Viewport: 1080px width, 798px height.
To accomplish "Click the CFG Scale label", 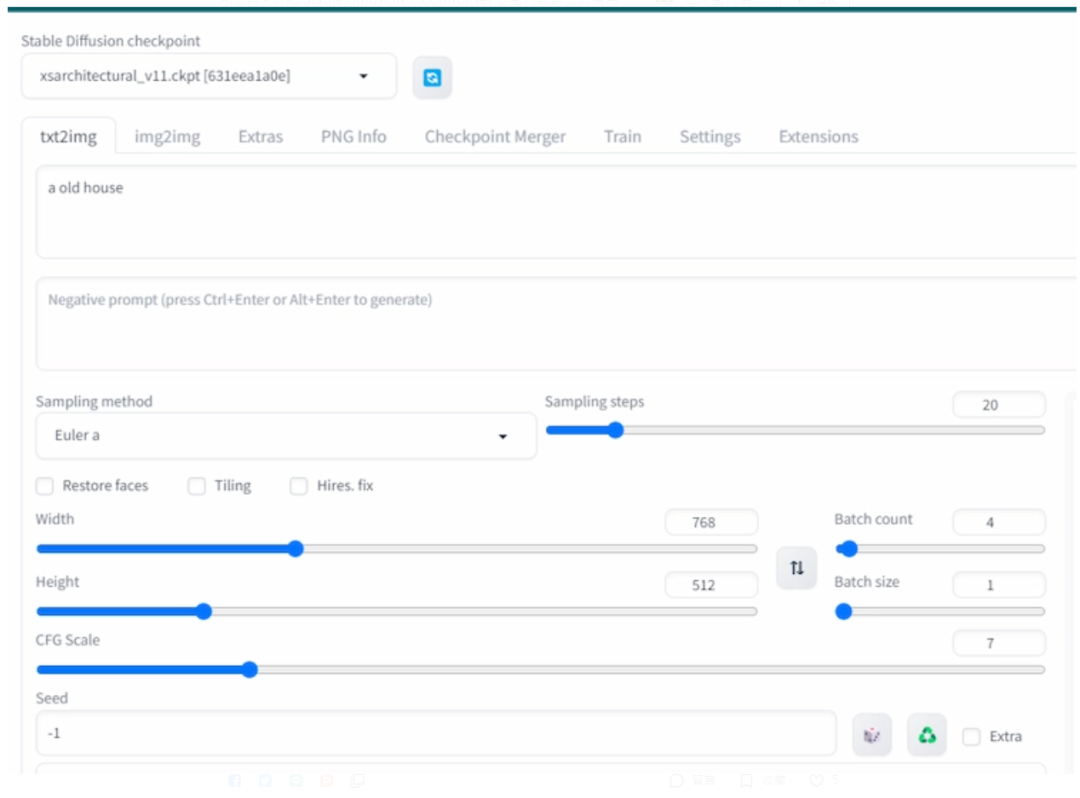I will click(68, 640).
